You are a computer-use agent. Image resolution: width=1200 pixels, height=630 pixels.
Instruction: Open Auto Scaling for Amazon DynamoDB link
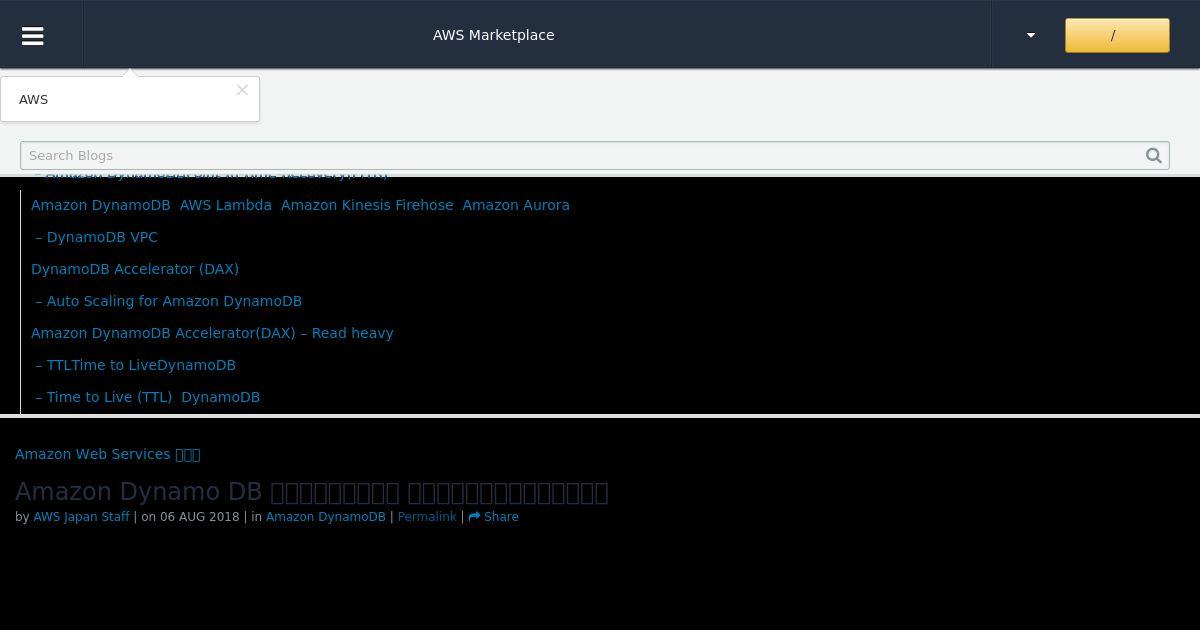[169, 301]
